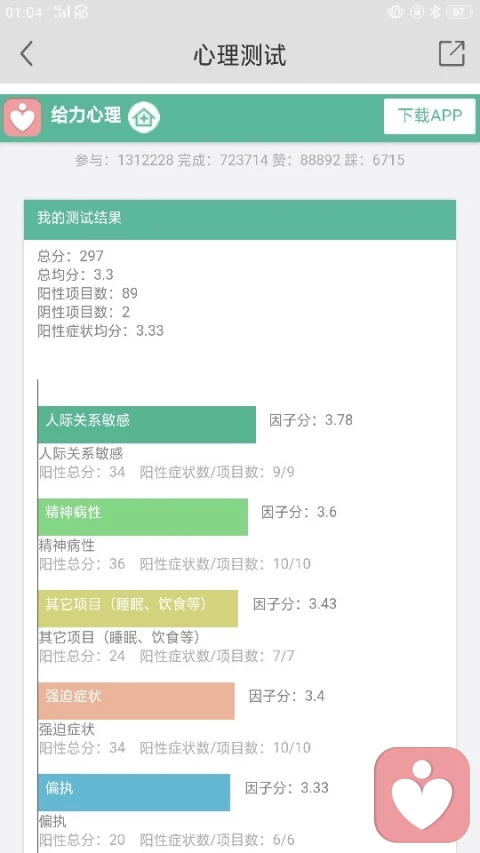Tap the floating pink heart app icon
The height and width of the screenshot is (853, 480).
(422, 794)
